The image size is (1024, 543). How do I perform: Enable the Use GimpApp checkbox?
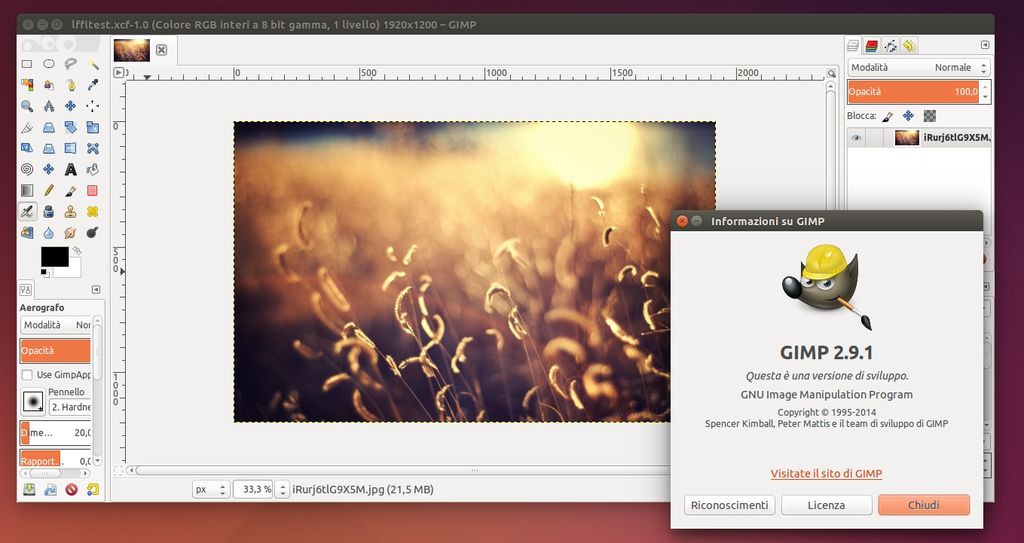[27, 375]
